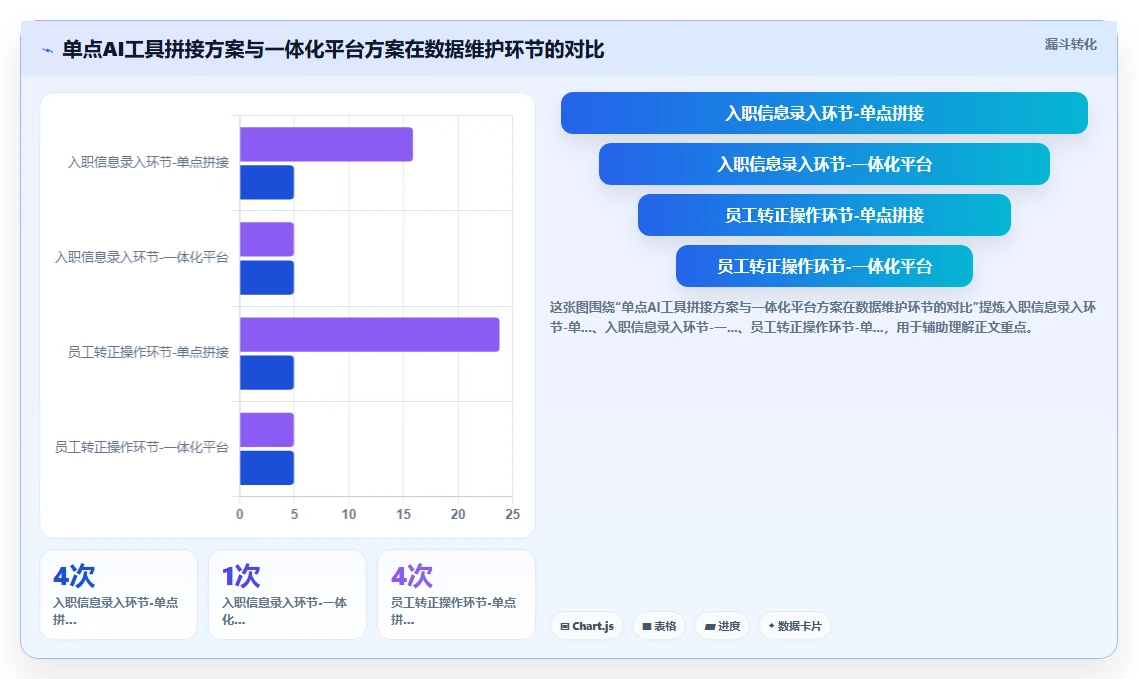Select the 入职信息录入环节-一体化平台 funnel stage
Image resolution: width=1138 pixels, height=679 pixels.
click(824, 164)
